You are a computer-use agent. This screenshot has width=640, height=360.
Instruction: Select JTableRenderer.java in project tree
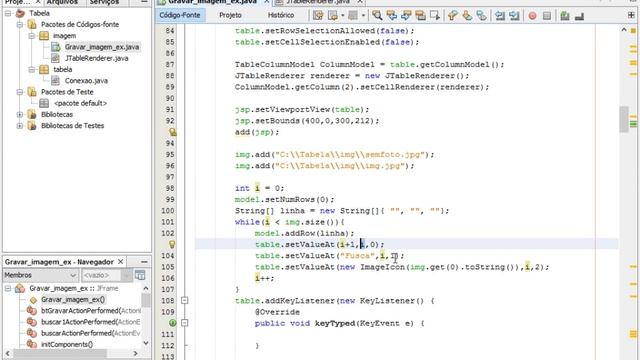[96, 58]
